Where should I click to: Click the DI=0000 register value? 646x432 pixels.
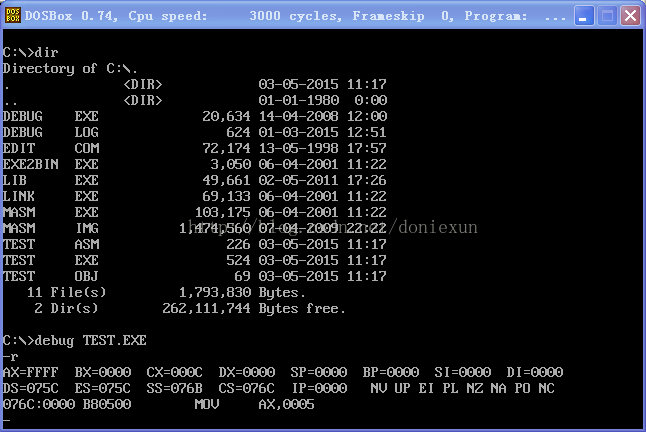(x=535, y=373)
